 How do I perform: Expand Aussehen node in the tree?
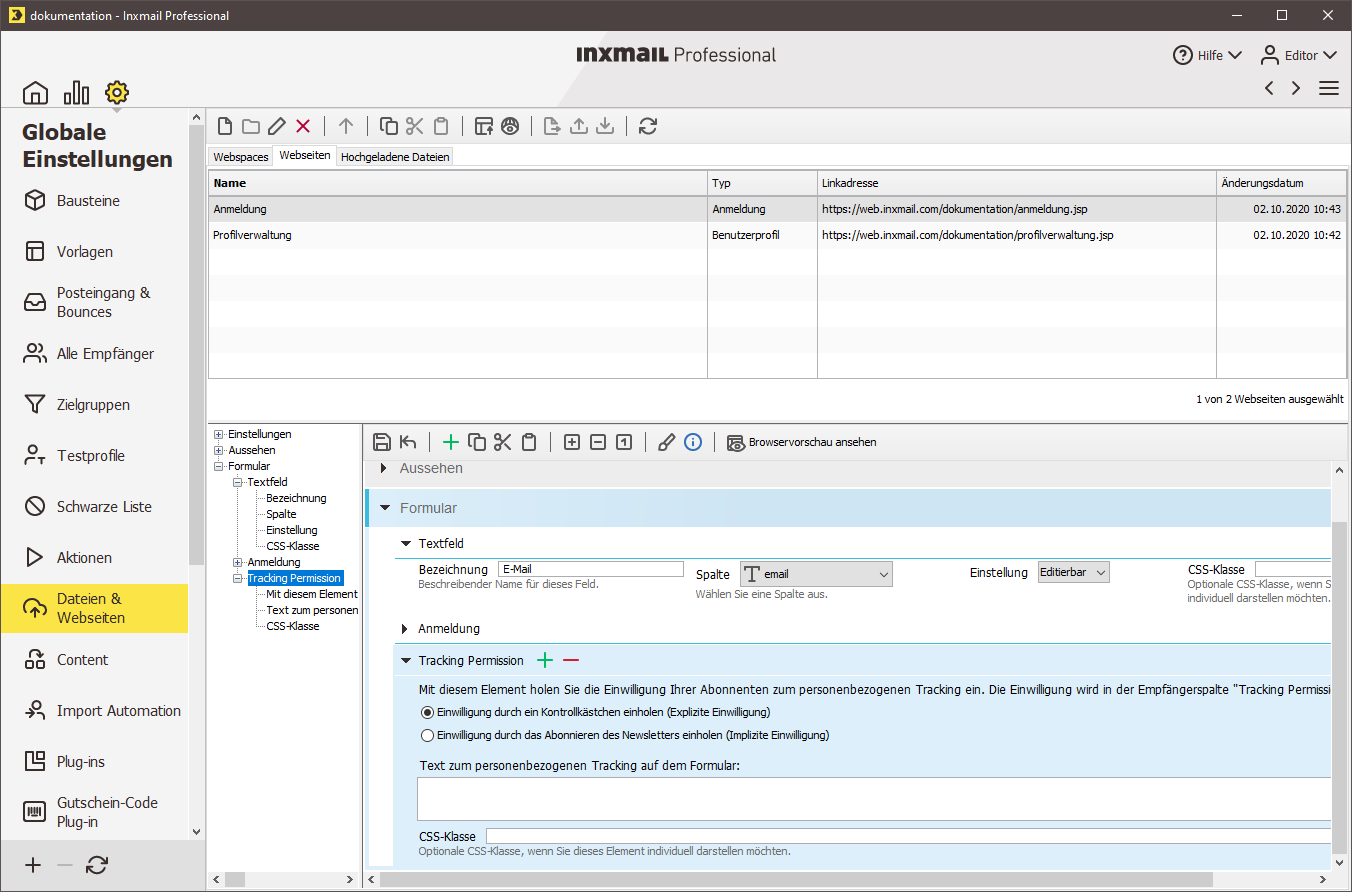[219, 450]
